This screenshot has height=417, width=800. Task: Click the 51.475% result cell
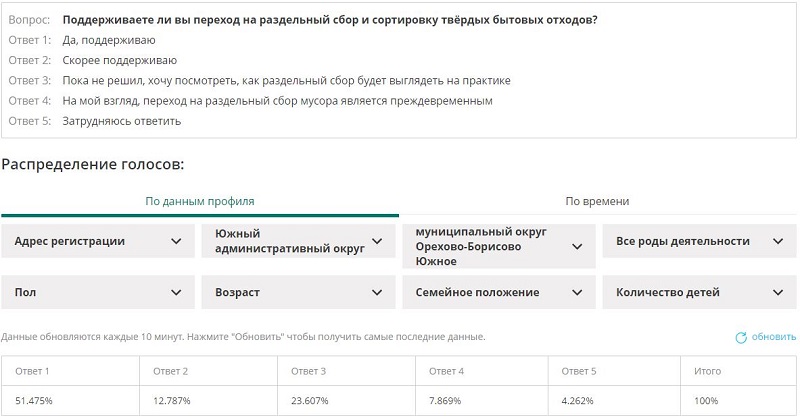pos(34,400)
